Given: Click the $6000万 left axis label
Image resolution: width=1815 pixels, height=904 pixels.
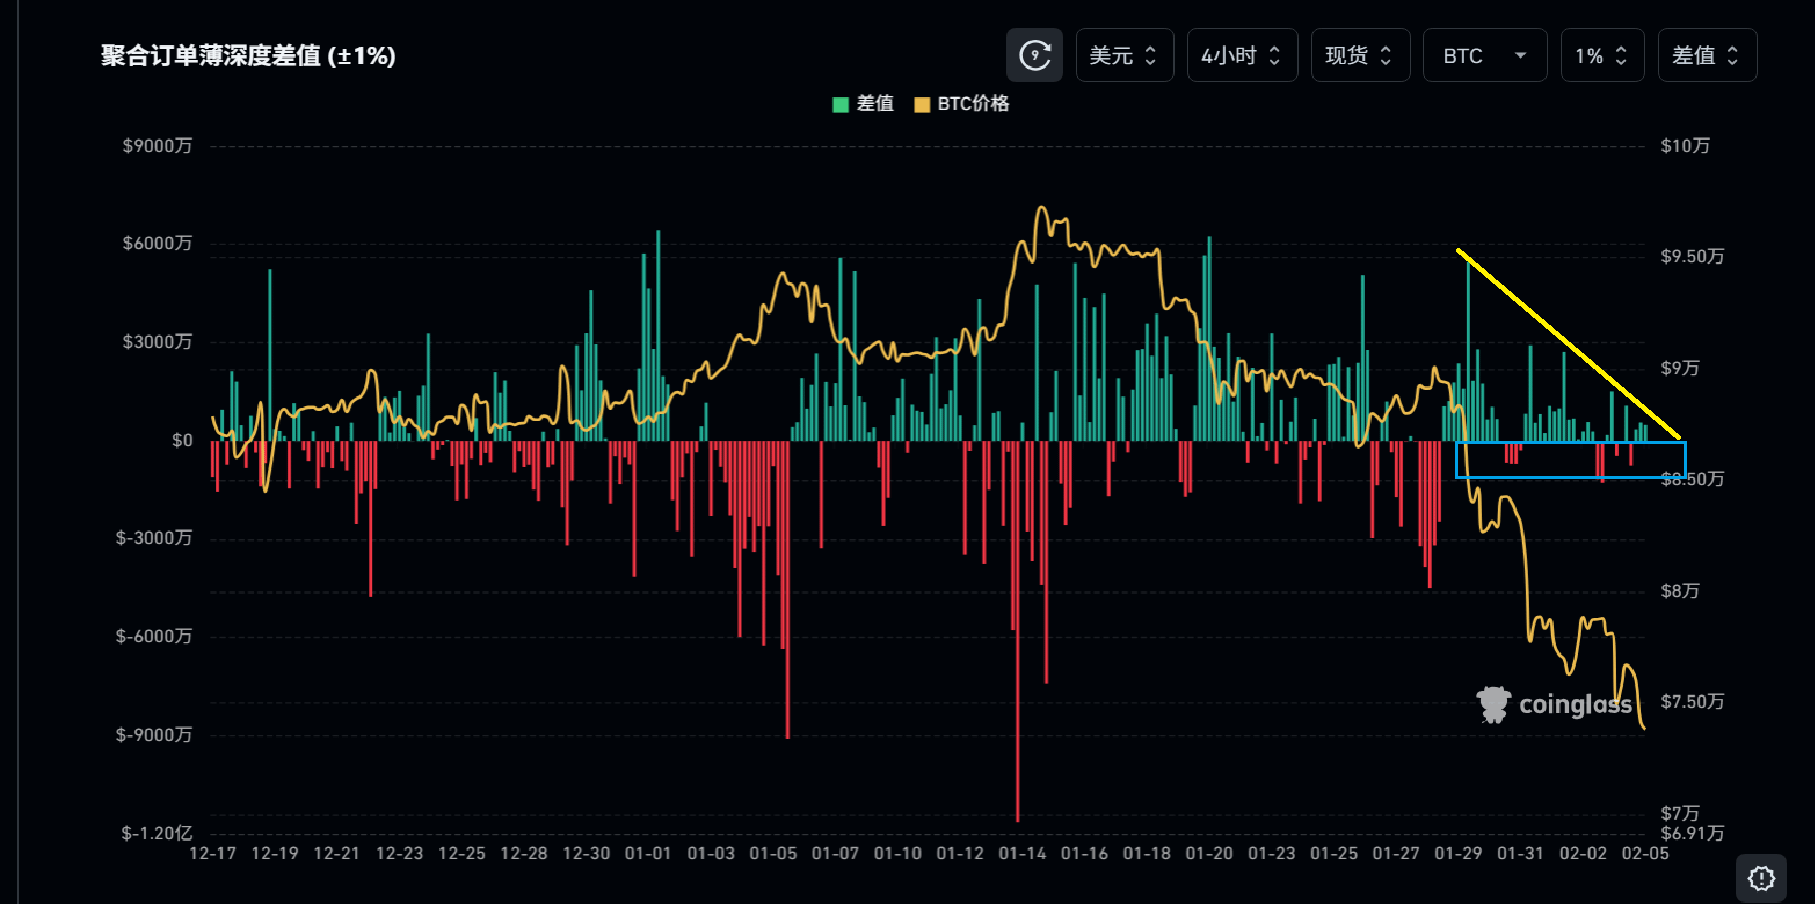Looking at the screenshot, I should tap(157, 243).
